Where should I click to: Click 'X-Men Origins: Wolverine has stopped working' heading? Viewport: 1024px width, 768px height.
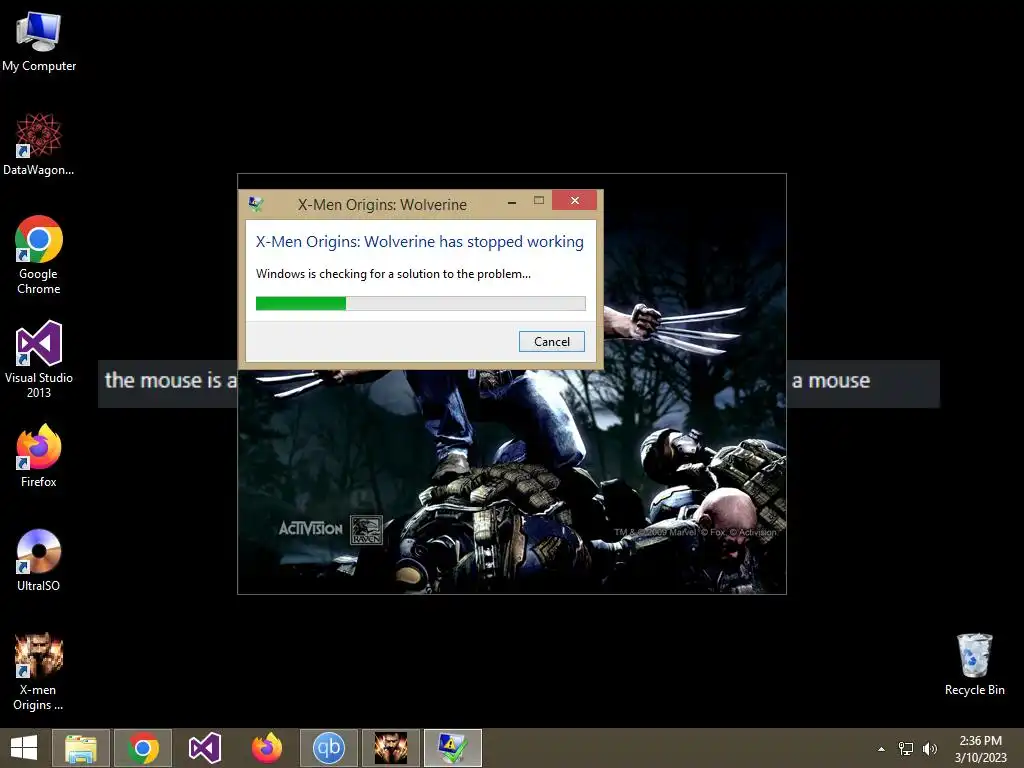420,242
